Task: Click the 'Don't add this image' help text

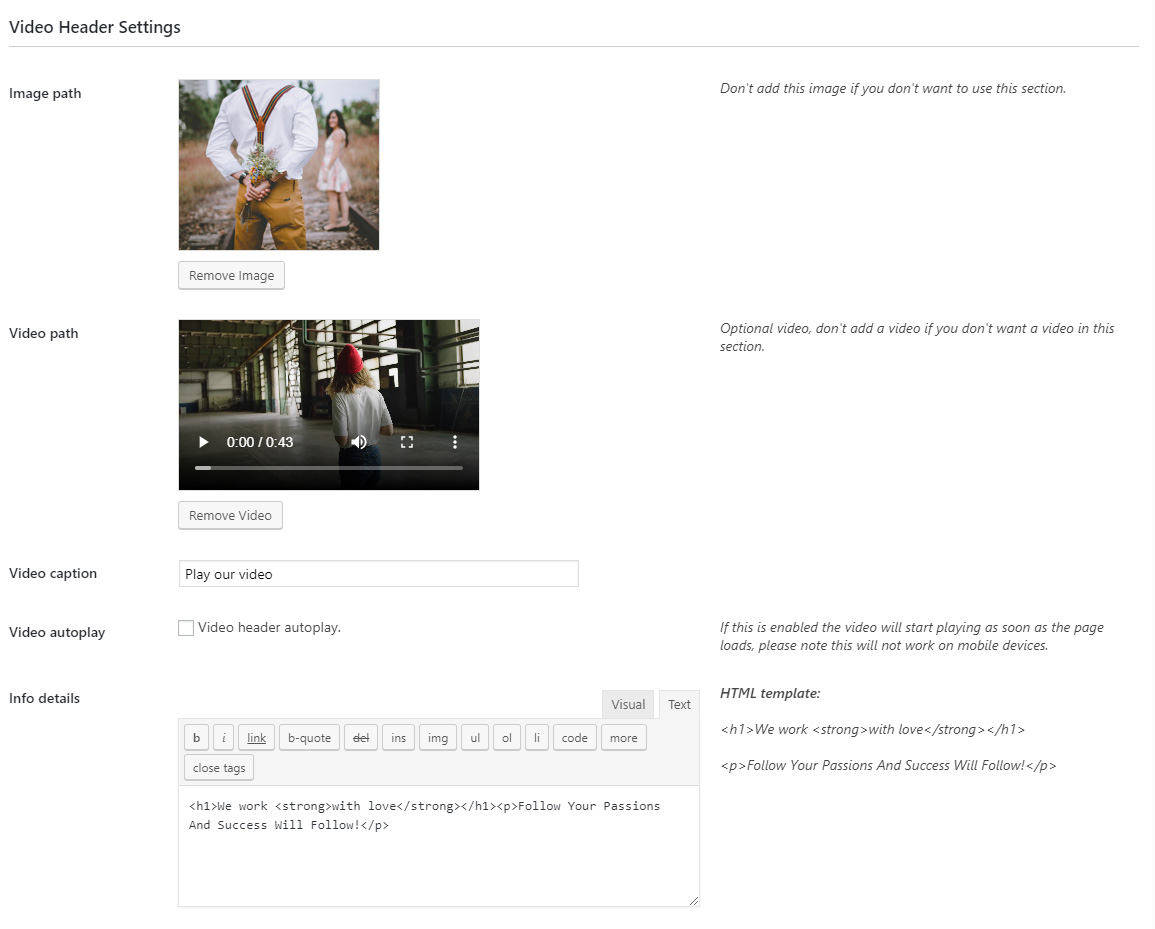Action: click(x=893, y=88)
